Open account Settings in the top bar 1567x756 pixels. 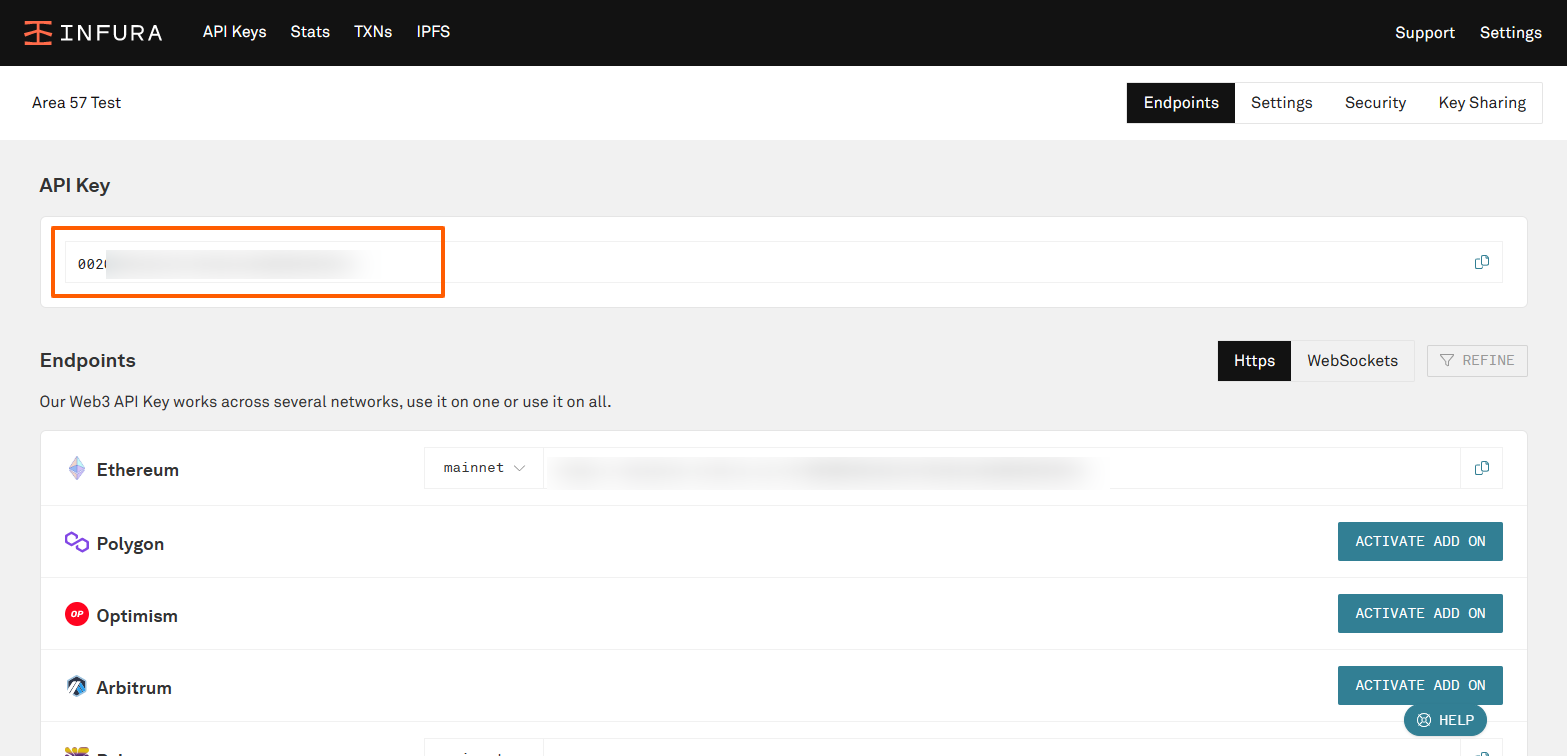click(1511, 33)
